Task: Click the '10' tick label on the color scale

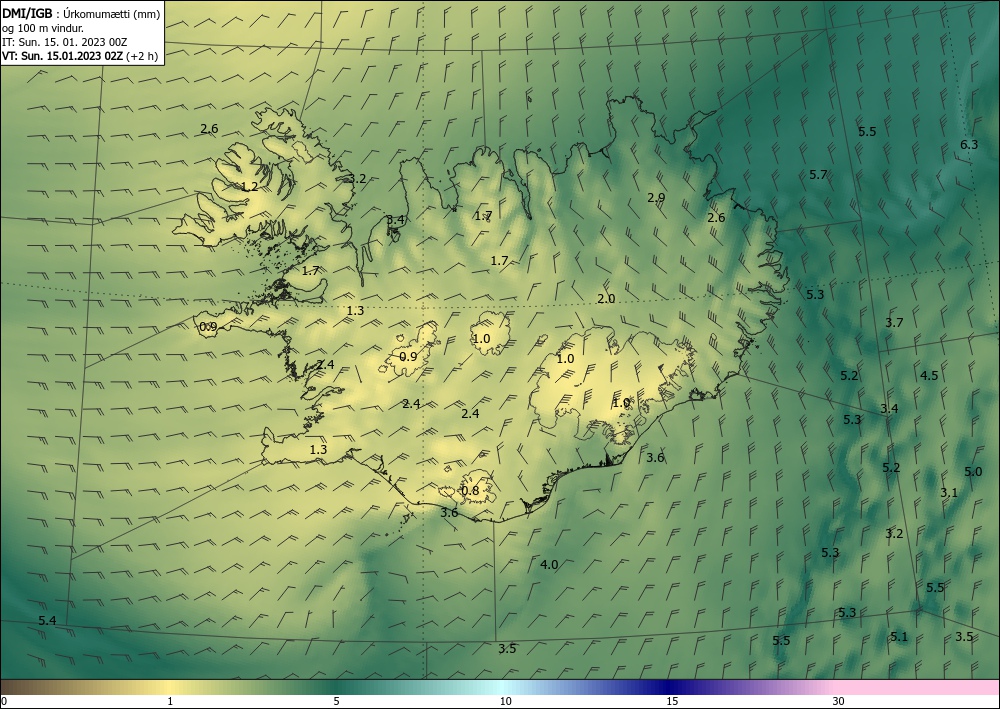Action: click(x=505, y=702)
